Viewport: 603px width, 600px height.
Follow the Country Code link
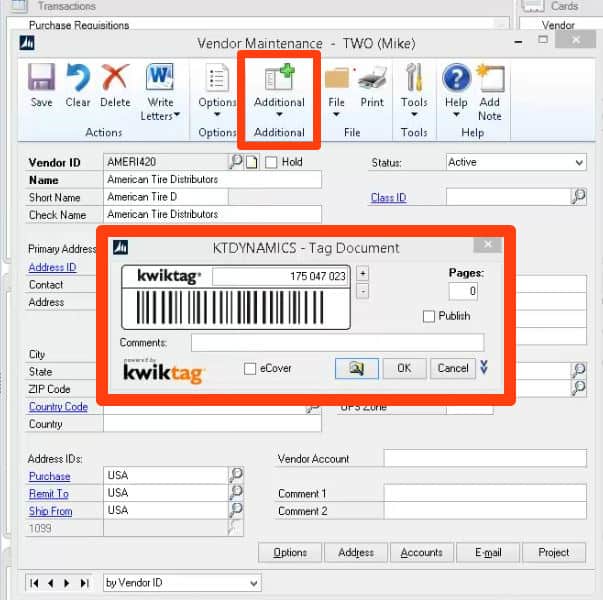(x=58, y=407)
